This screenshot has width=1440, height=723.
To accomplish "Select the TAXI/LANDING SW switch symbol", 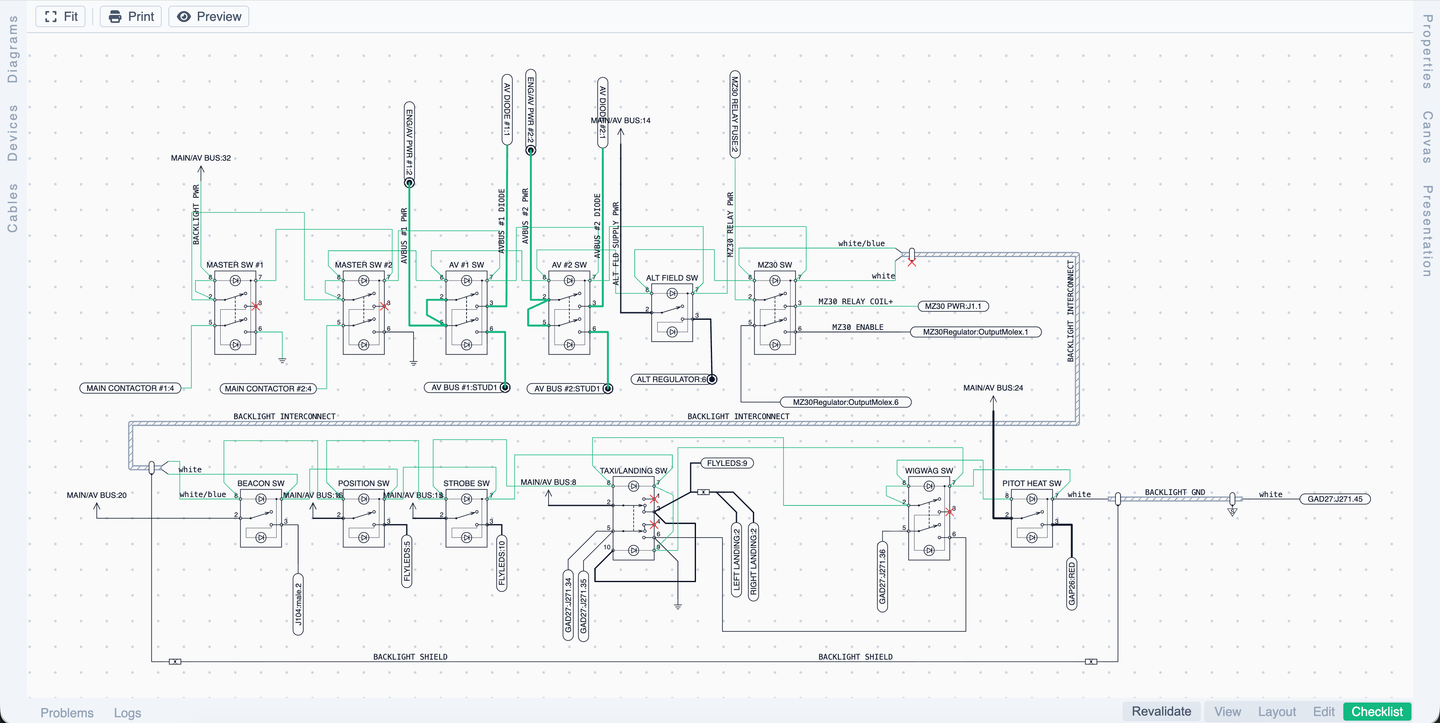I will pyautogui.click(x=634, y=518).
